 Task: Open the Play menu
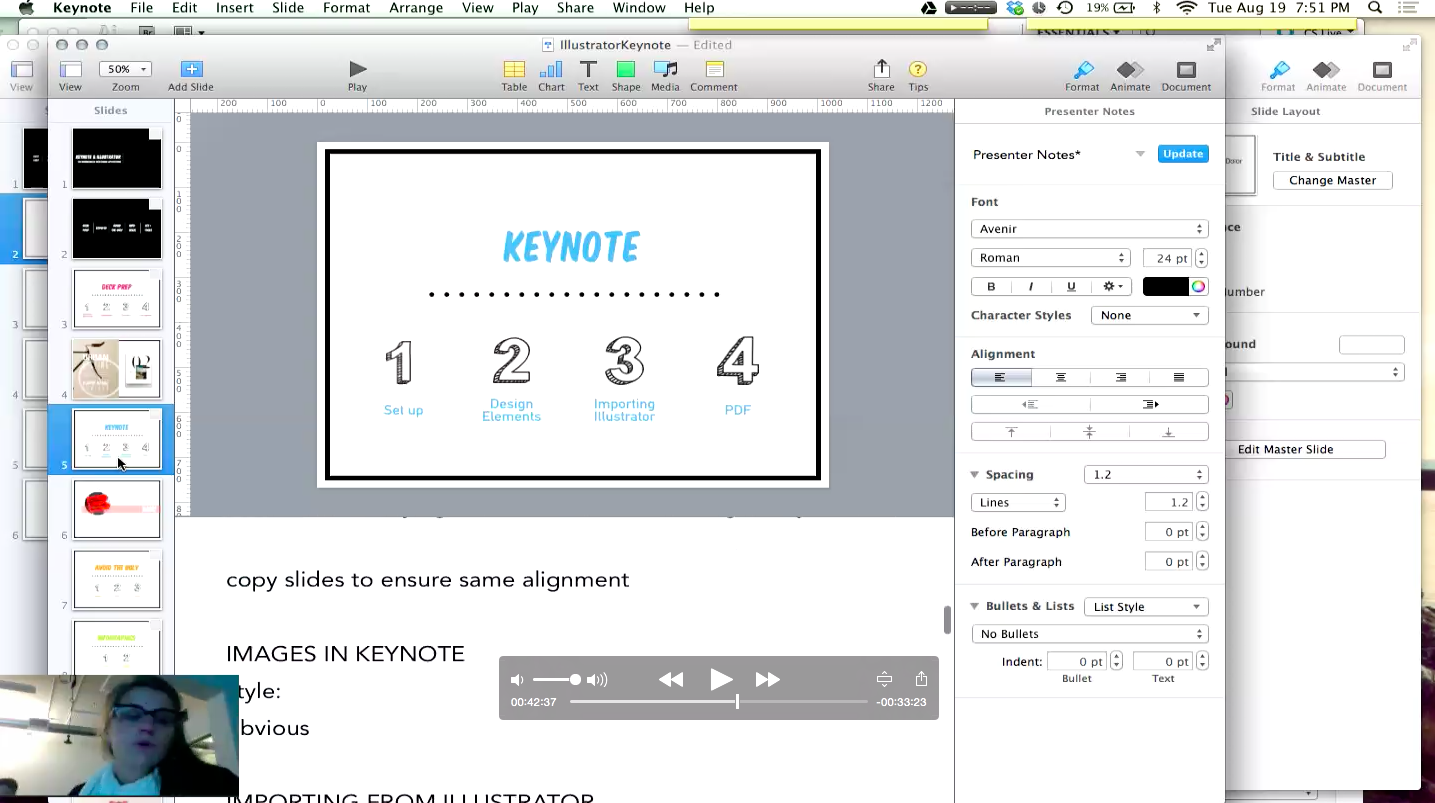(525, 8)
